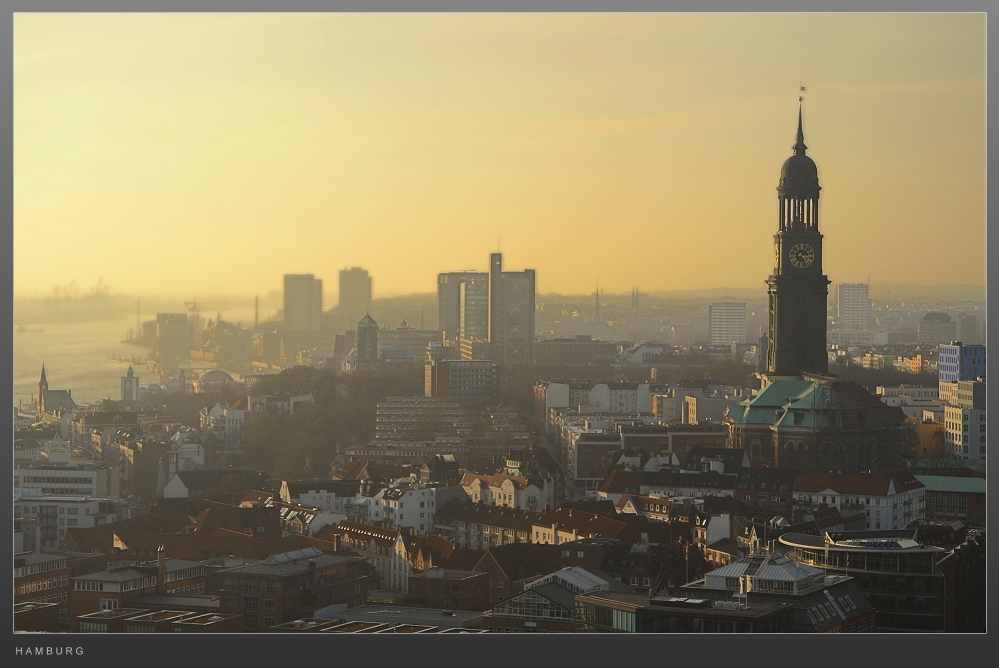Click the hazy river water on the left
The image size is (999, 668).
point(70,357)
